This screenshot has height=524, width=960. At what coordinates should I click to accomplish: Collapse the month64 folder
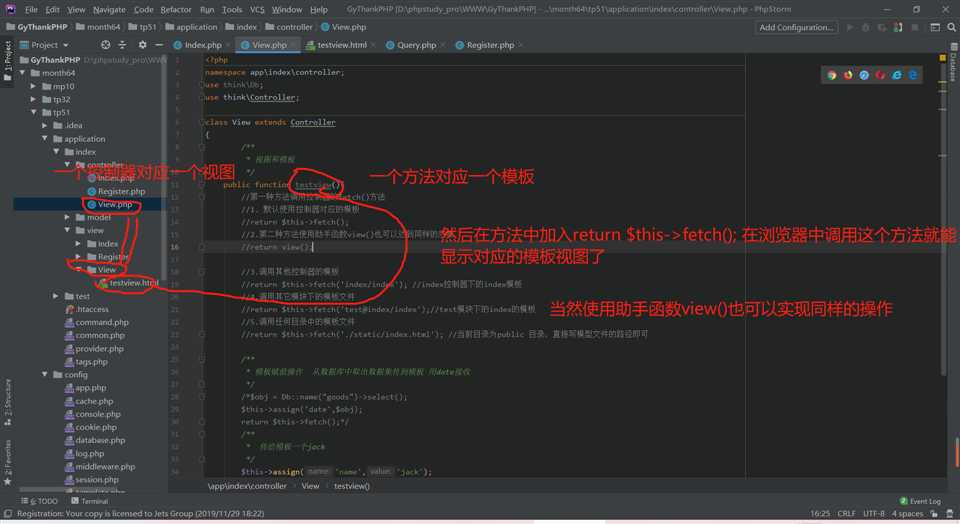tap(22, 73)
